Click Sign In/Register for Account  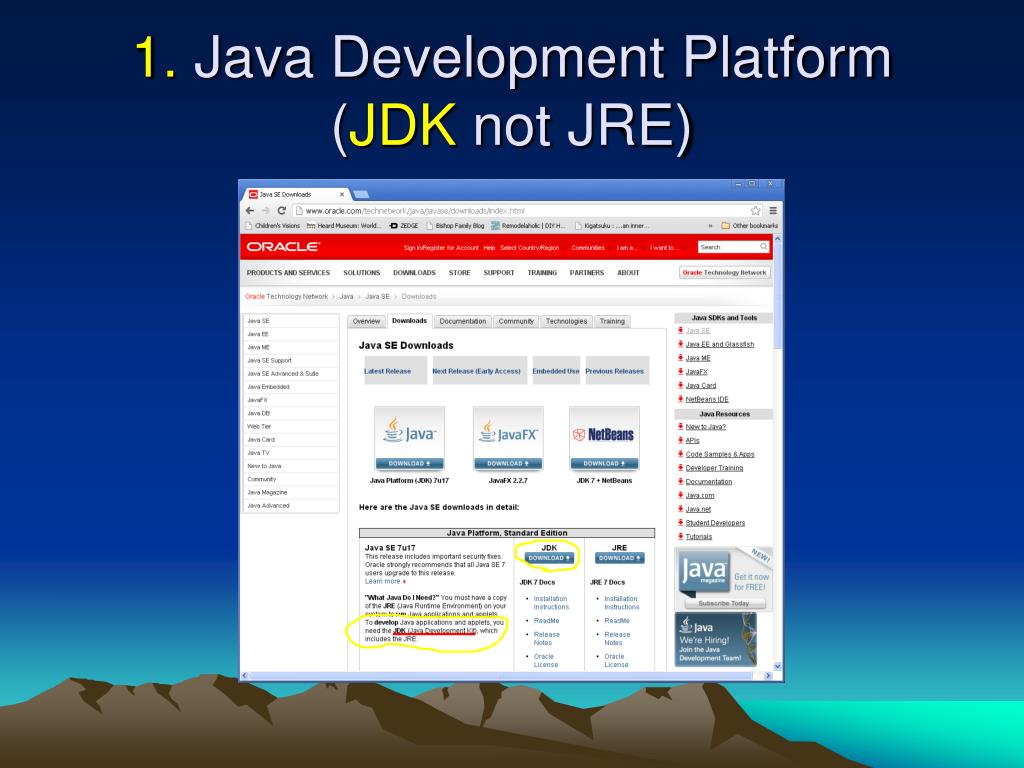pos(441,248)
